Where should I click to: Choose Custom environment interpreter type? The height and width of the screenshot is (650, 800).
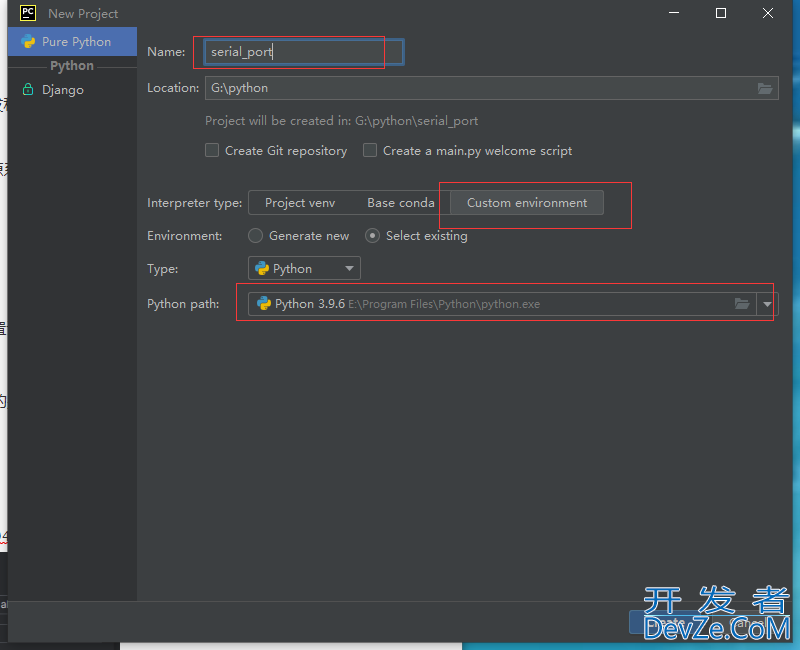click(x=527, y=203)
